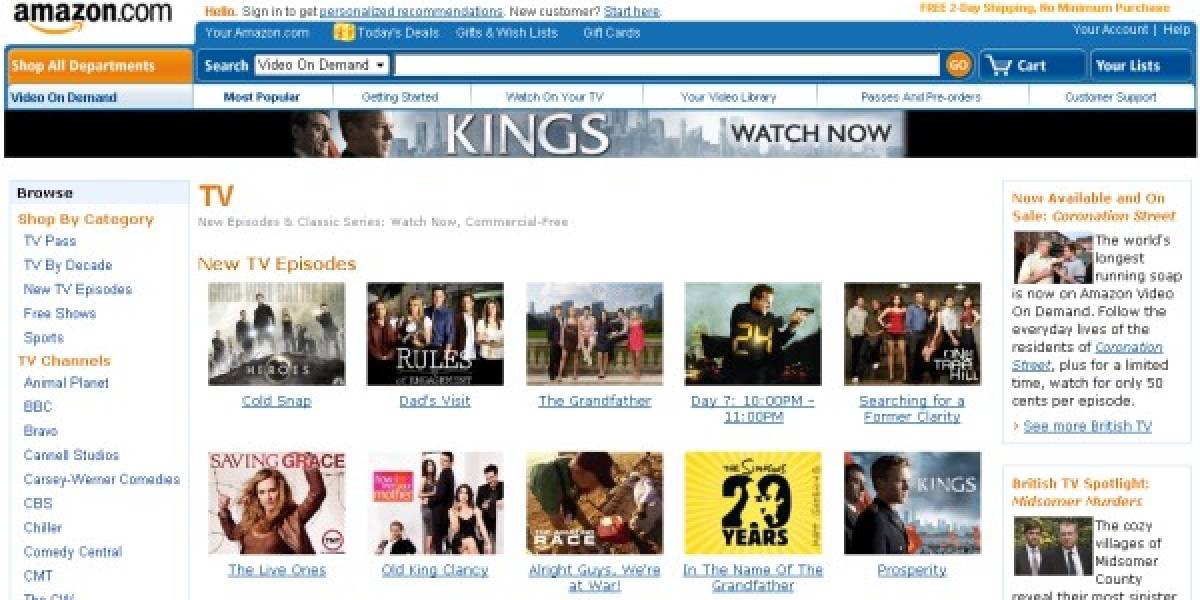Open Comedy Central channel
Image resolution: width=1200 pixels, height=600 pixels.
(x=73, y=552)
